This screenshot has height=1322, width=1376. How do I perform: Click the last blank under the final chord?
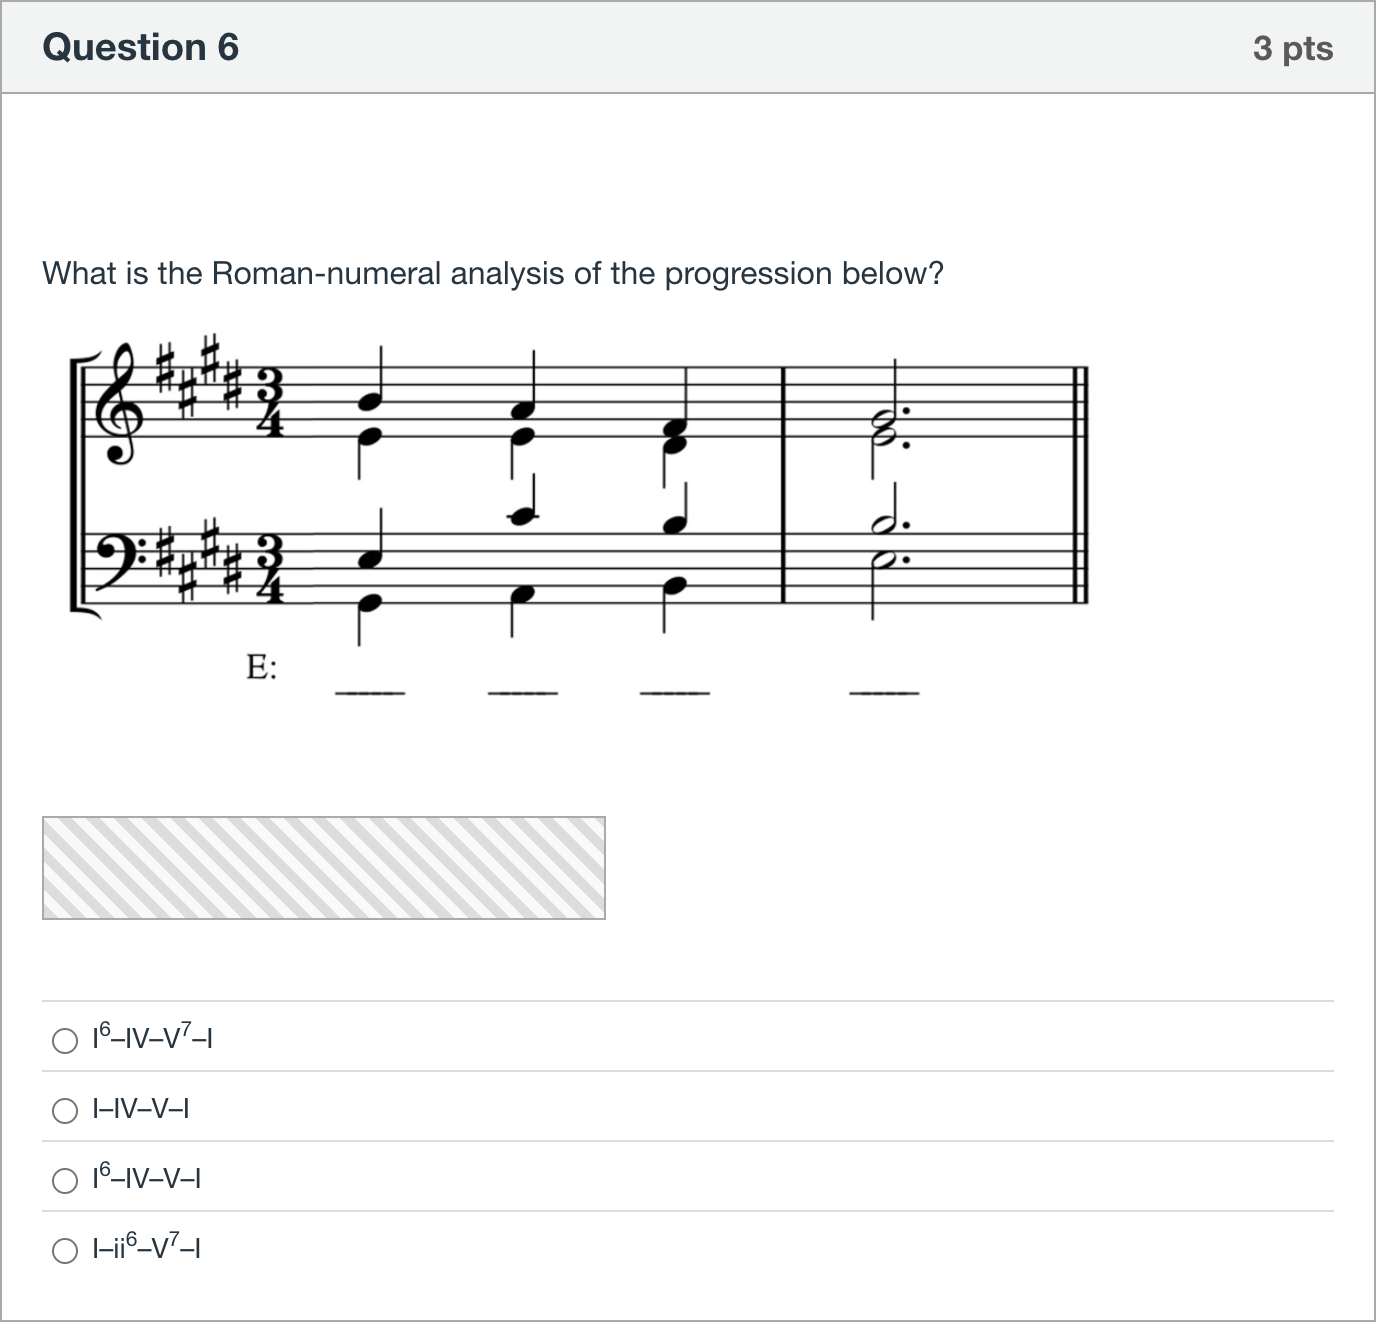pyautogui.click(x=883, y=692)
